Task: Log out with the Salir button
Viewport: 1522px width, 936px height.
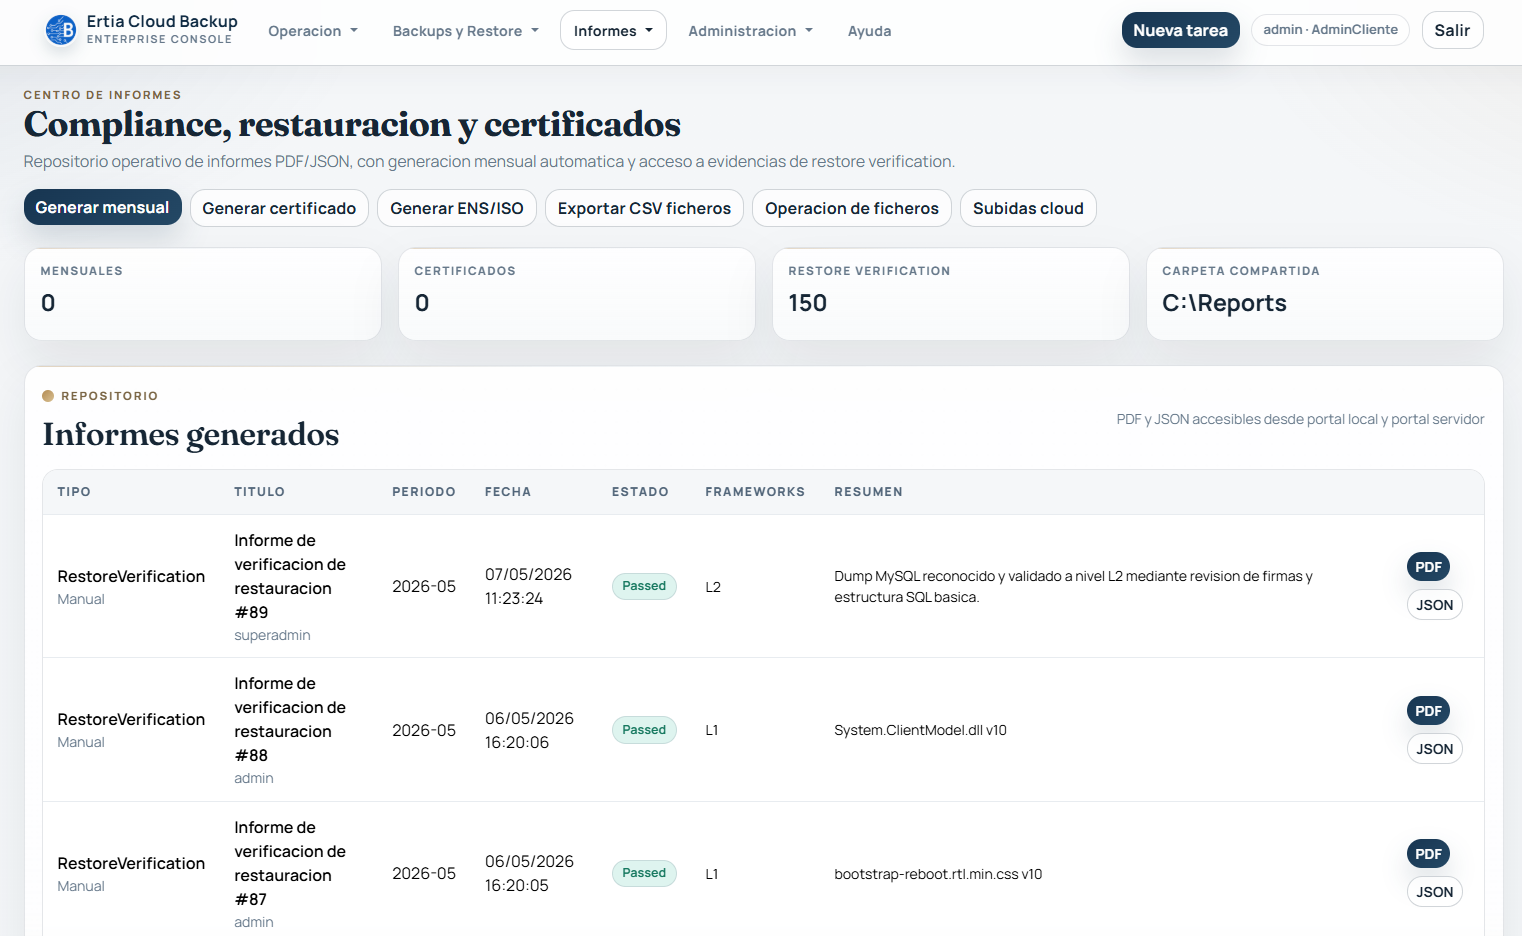Action: [x=1452, y=30]
